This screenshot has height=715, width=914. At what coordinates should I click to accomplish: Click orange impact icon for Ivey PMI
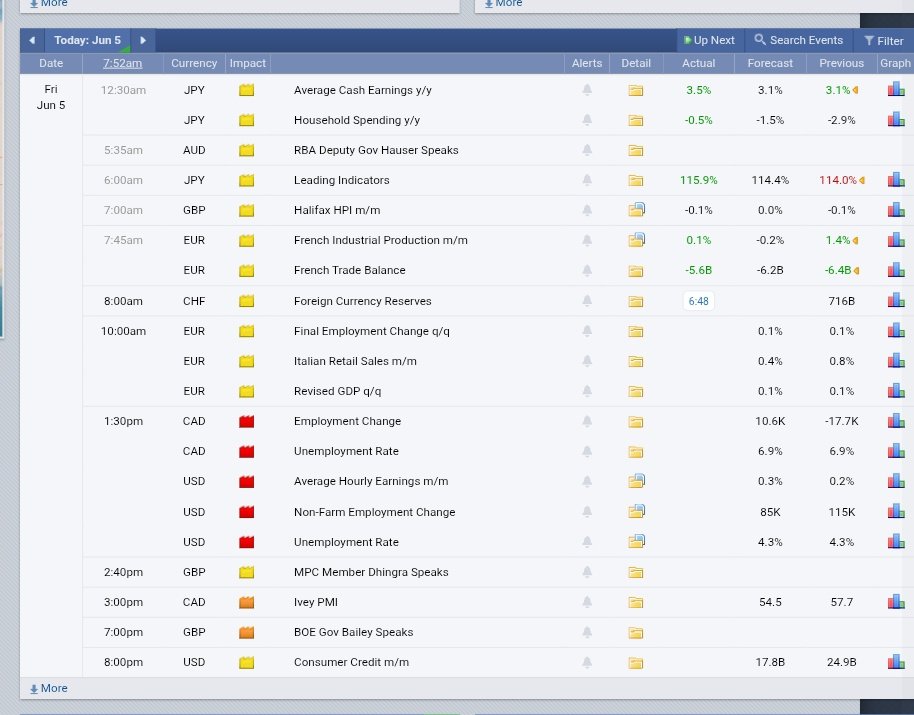[247, 602]
